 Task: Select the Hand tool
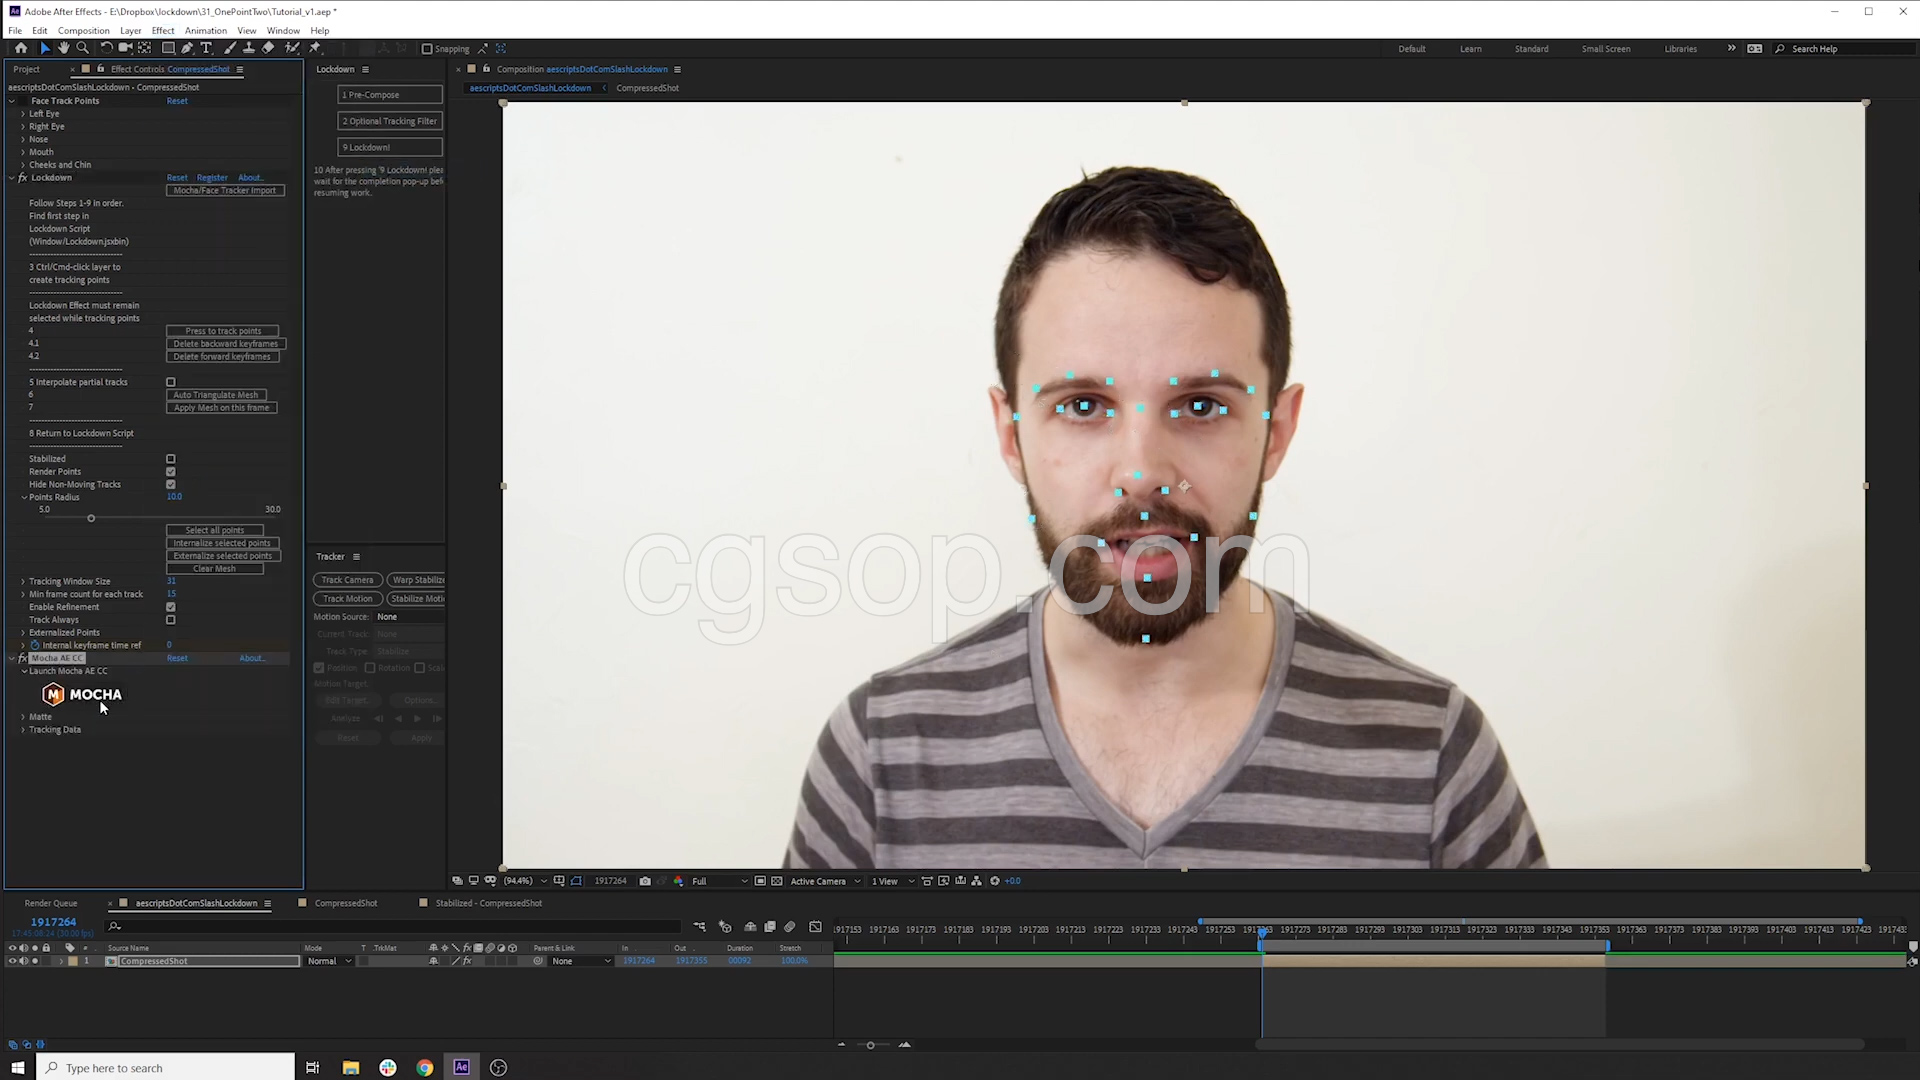[64, 48]
